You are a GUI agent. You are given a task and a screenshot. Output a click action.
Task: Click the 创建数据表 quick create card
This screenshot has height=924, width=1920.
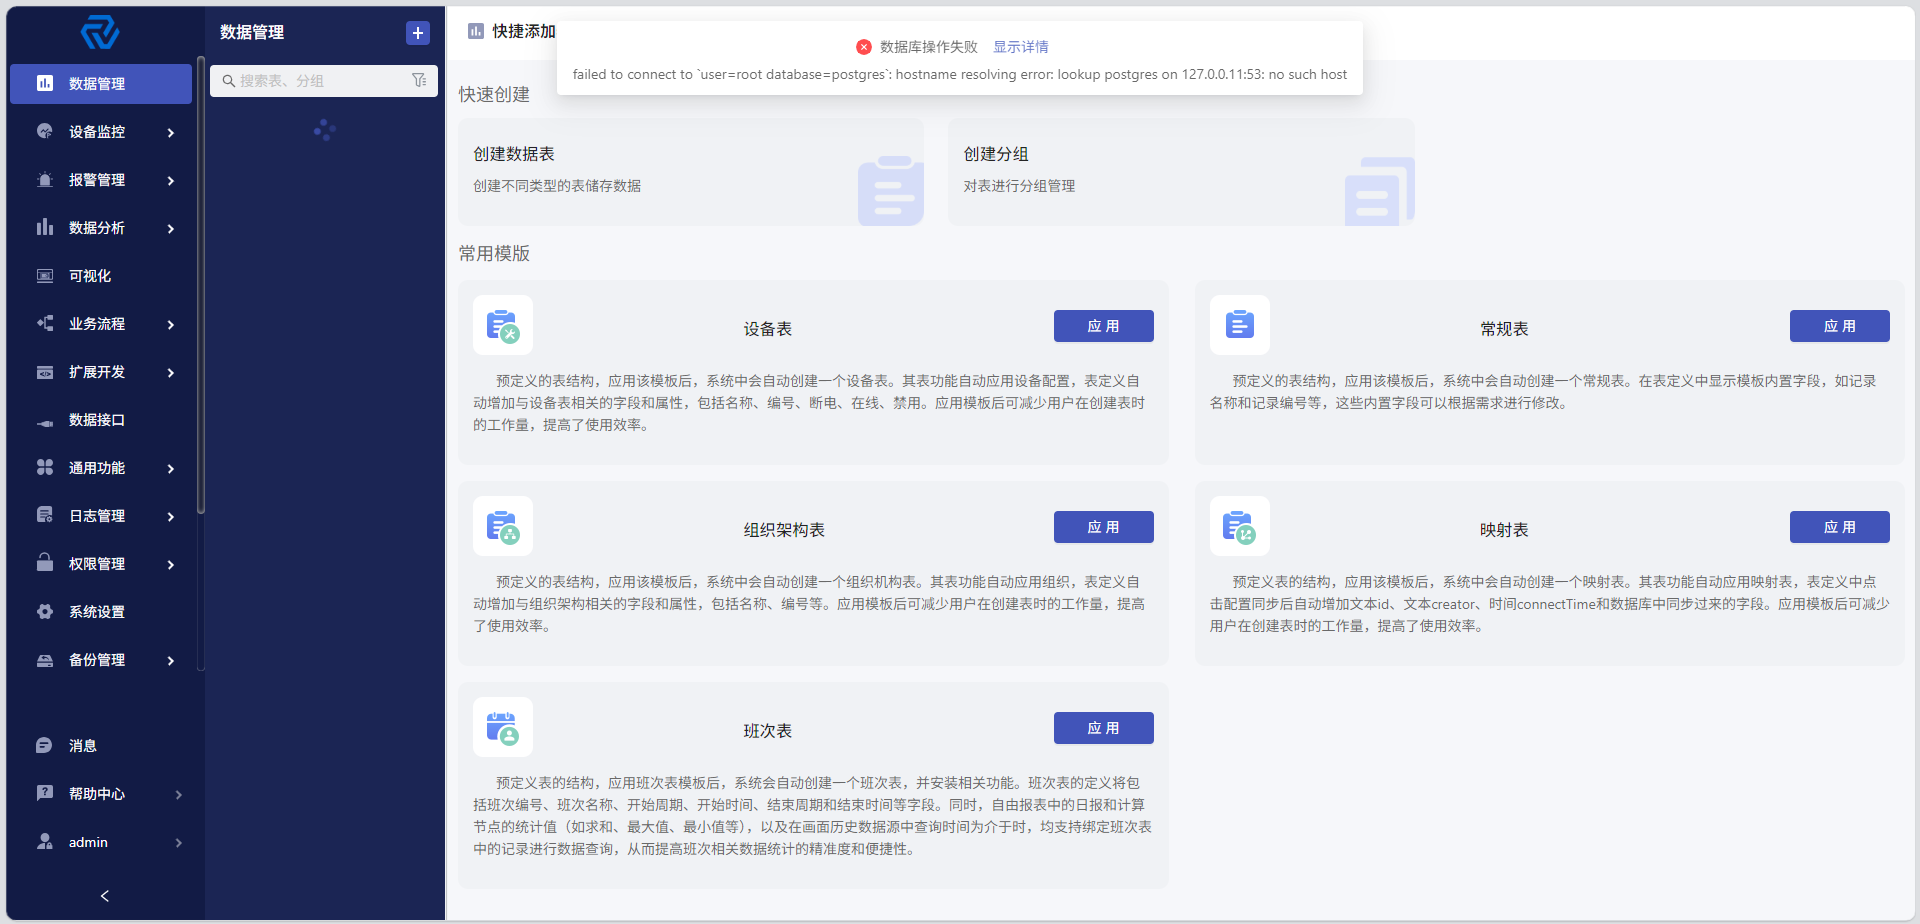tap(691, 172)
